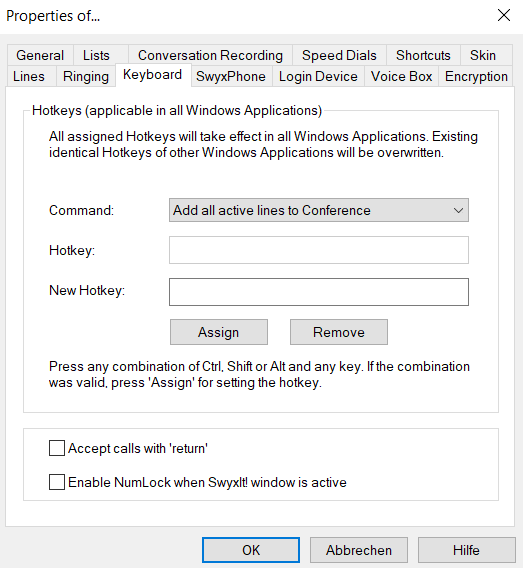The width and height of the screenshot is (523, 568).
Task: Show the Shortcuts tab
Action: point(423,55)
